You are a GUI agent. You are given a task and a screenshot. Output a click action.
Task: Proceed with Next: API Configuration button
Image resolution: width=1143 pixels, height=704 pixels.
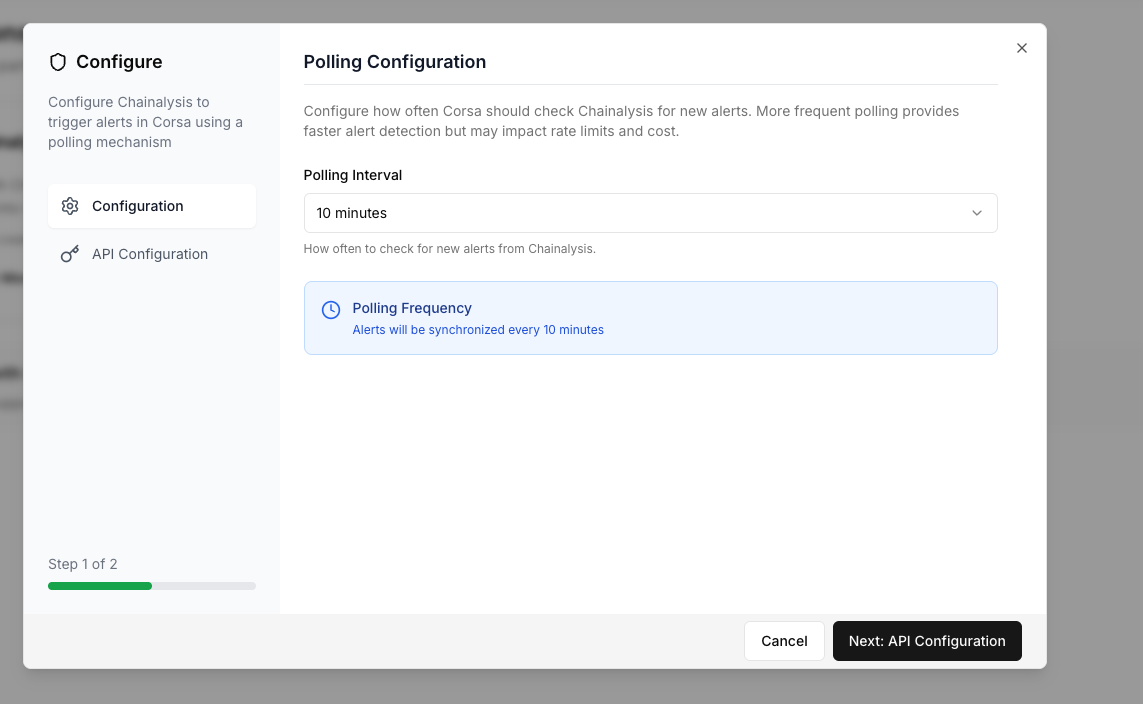(x=927, y=641)
